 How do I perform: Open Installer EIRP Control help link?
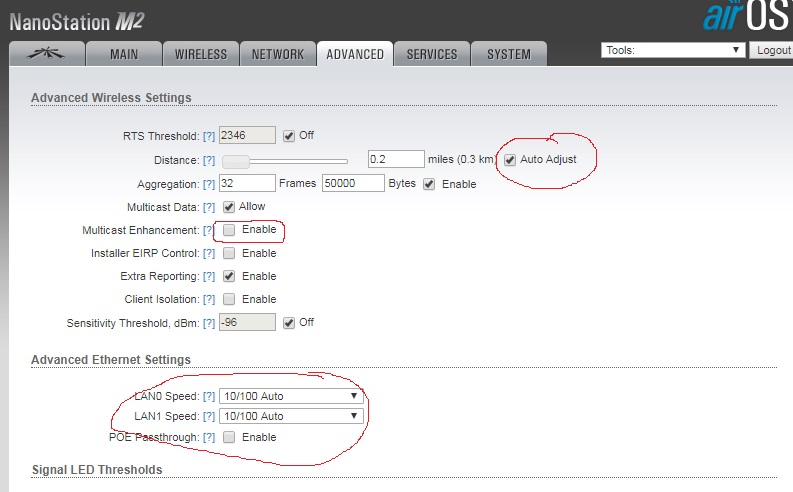coord(209,253)
